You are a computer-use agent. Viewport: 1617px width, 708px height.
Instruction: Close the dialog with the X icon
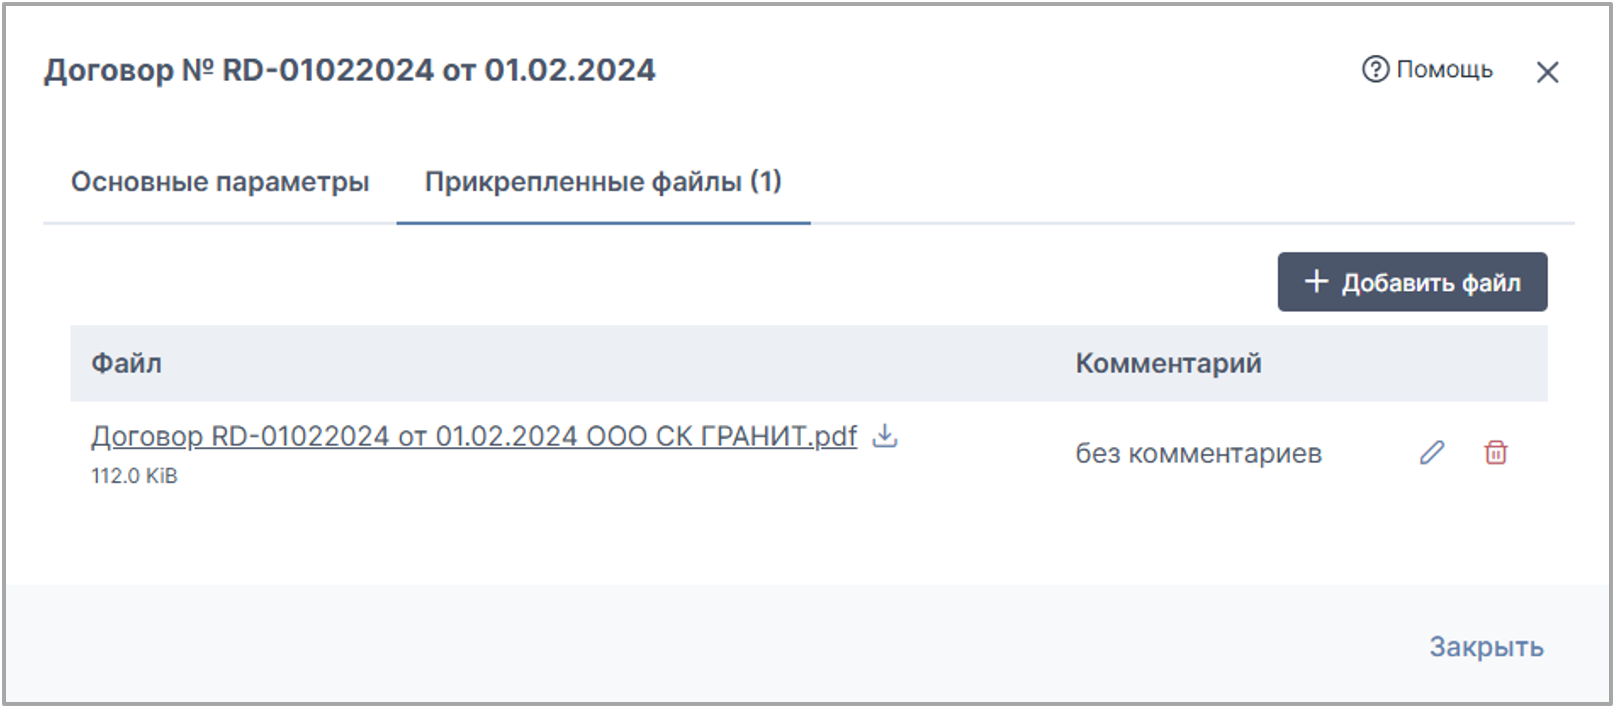coord(1547,72)
